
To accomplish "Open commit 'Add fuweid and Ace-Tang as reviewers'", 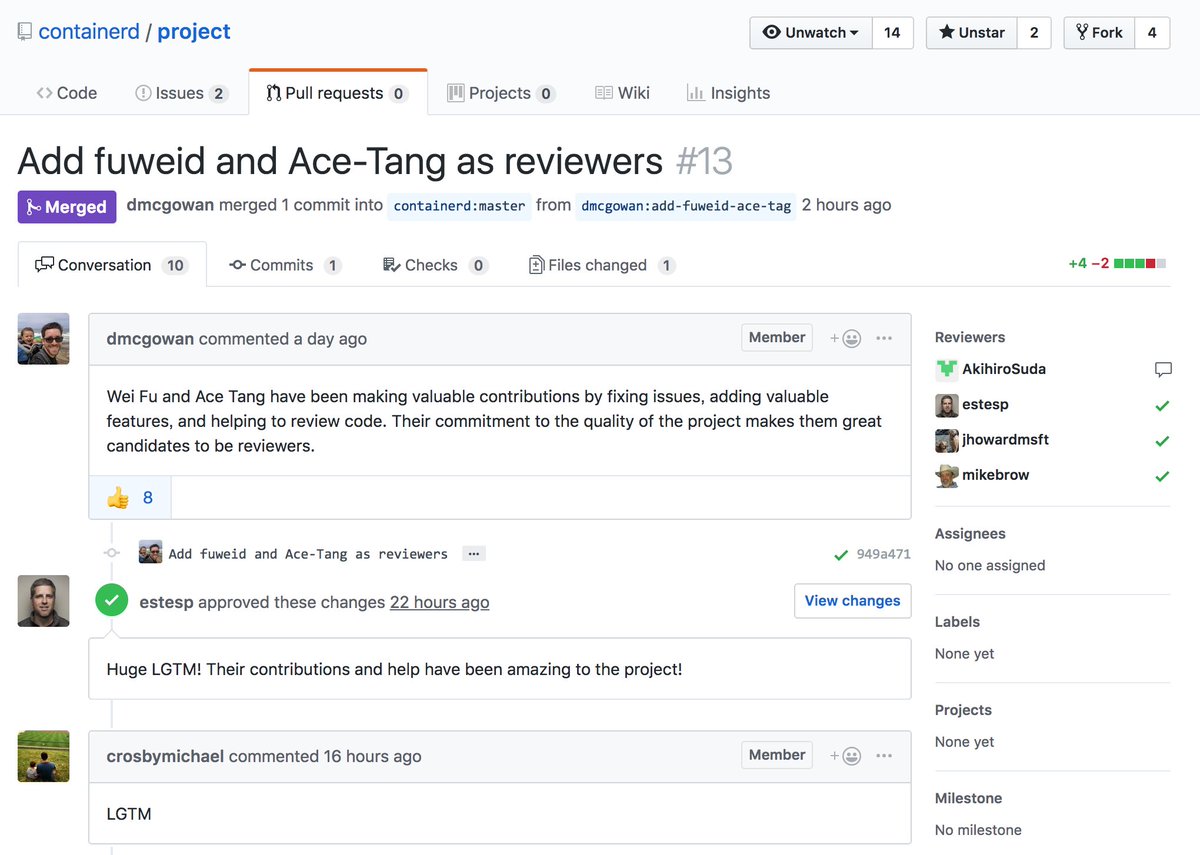I will 308,554.
